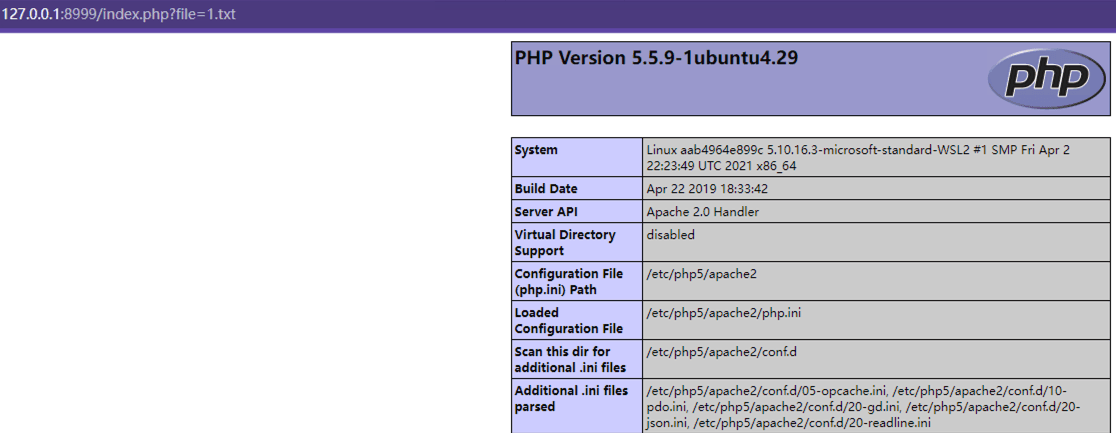The height and width of the screenshot is (433, 1116).
Task: Select the /etc/php5/apache2/php.ini value
Action: coord(725,313)
